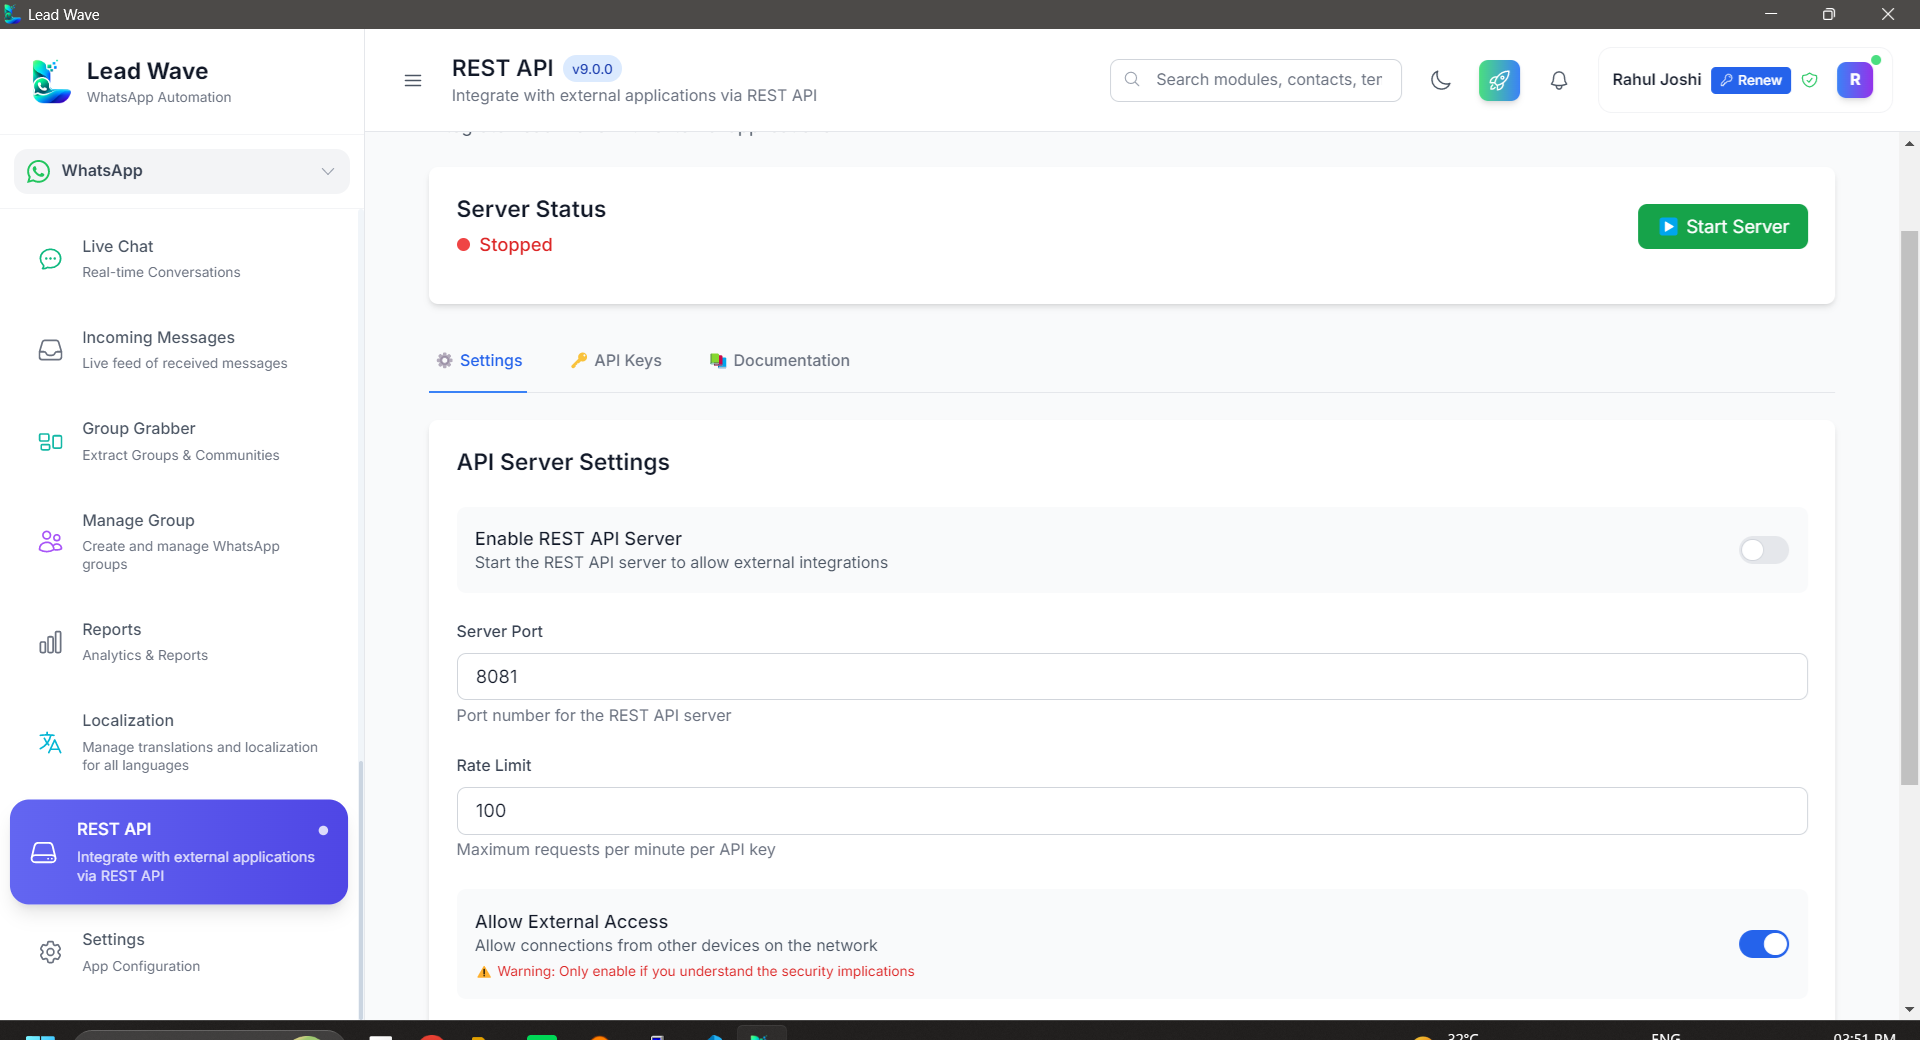Click 'Port number for the REST API server' text

[x=594, y=715]
